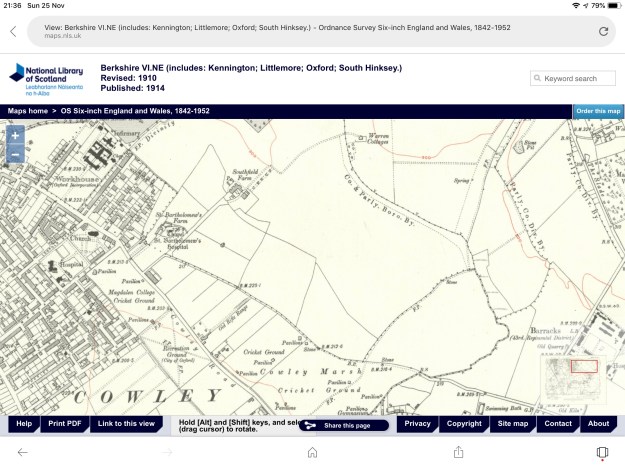Zoom in on the map
The height and width of the screenshot is (468, 625).
pyautogui.click(x=15, y=136)
